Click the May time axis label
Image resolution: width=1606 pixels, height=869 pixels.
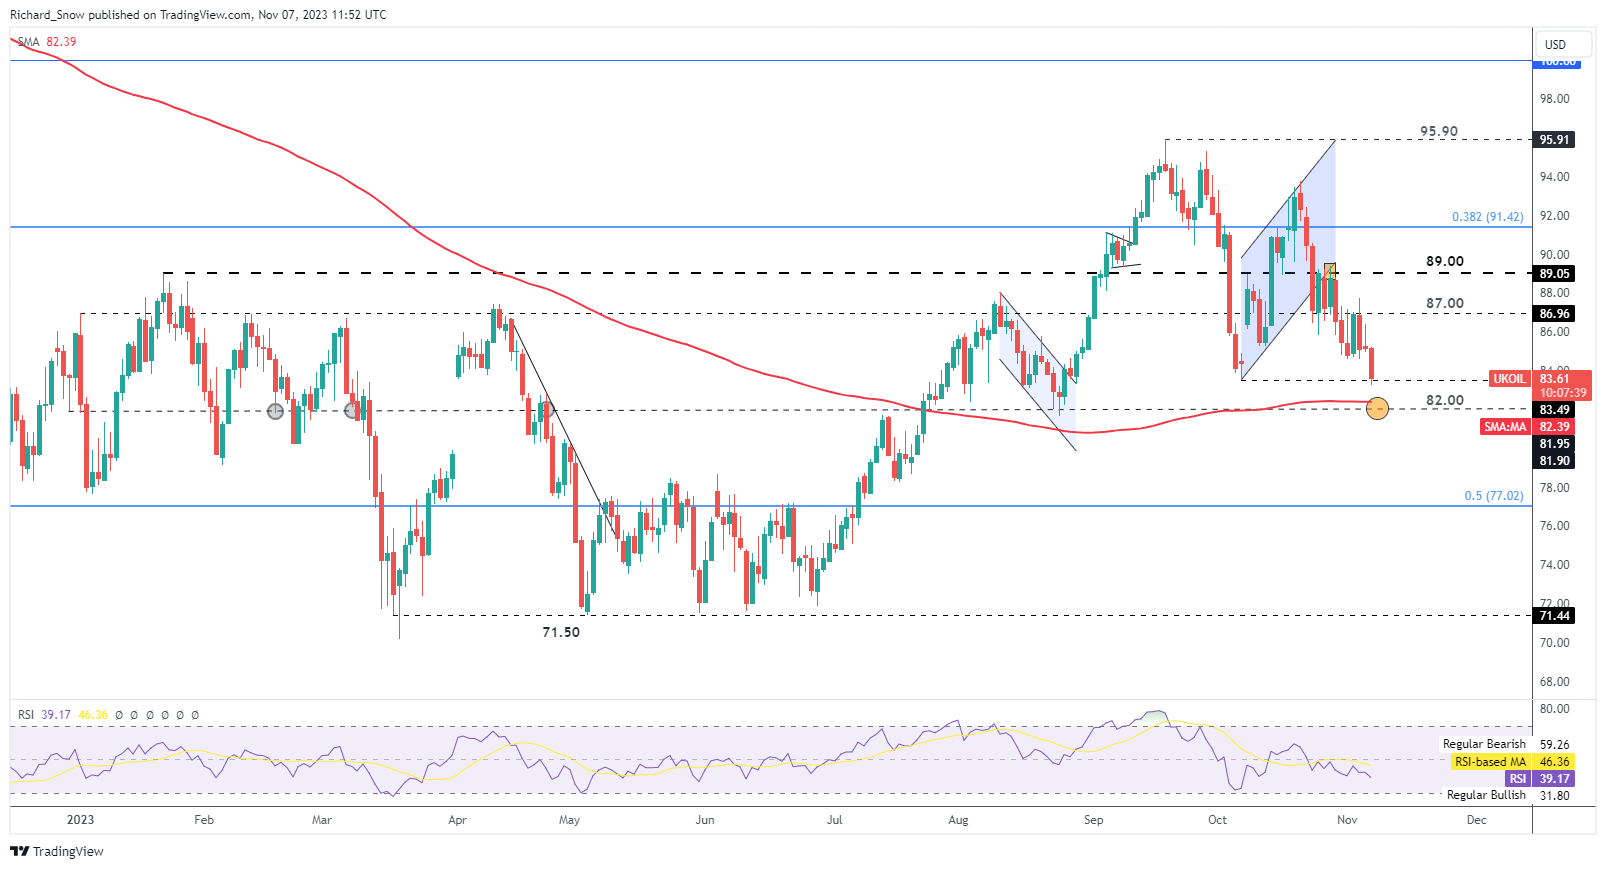569,820
